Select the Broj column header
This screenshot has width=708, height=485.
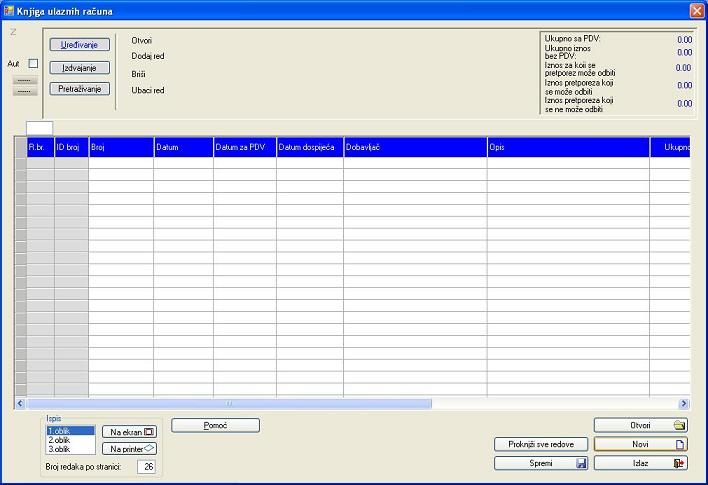tap(121, 147)
